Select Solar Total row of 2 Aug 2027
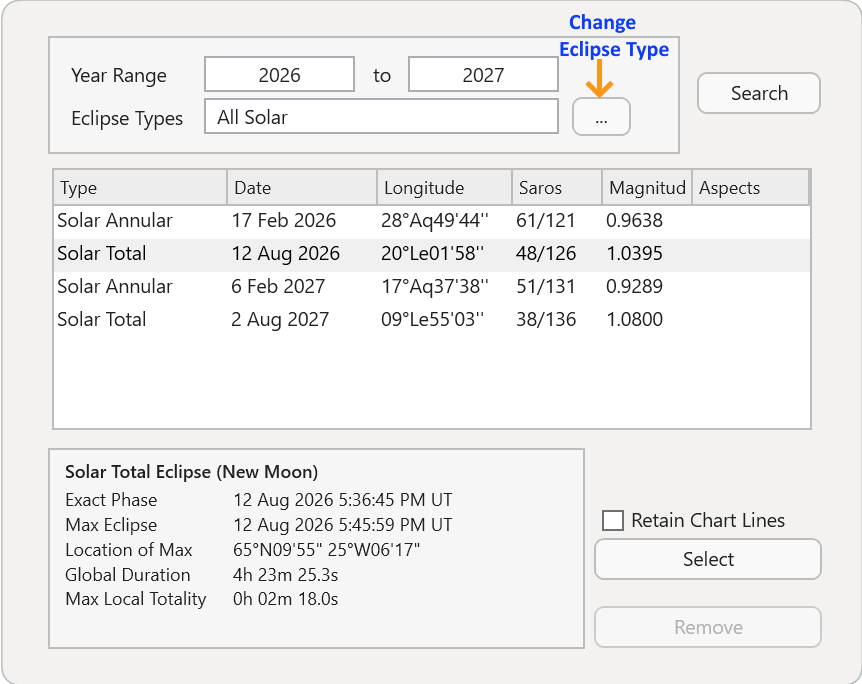Image resolution: width=862 pixels, height=684 pixels. pos(432,319)
